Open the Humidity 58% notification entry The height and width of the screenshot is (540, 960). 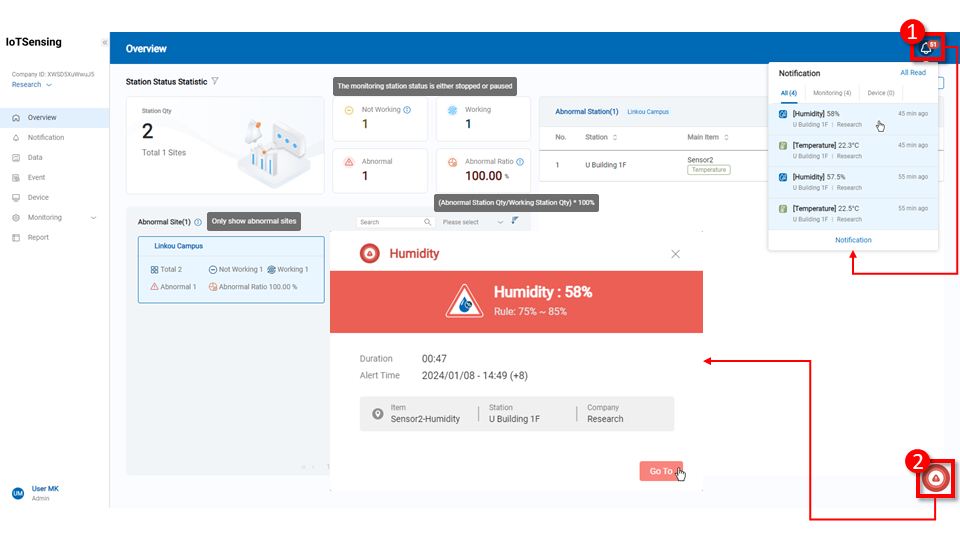click(852, 118)
